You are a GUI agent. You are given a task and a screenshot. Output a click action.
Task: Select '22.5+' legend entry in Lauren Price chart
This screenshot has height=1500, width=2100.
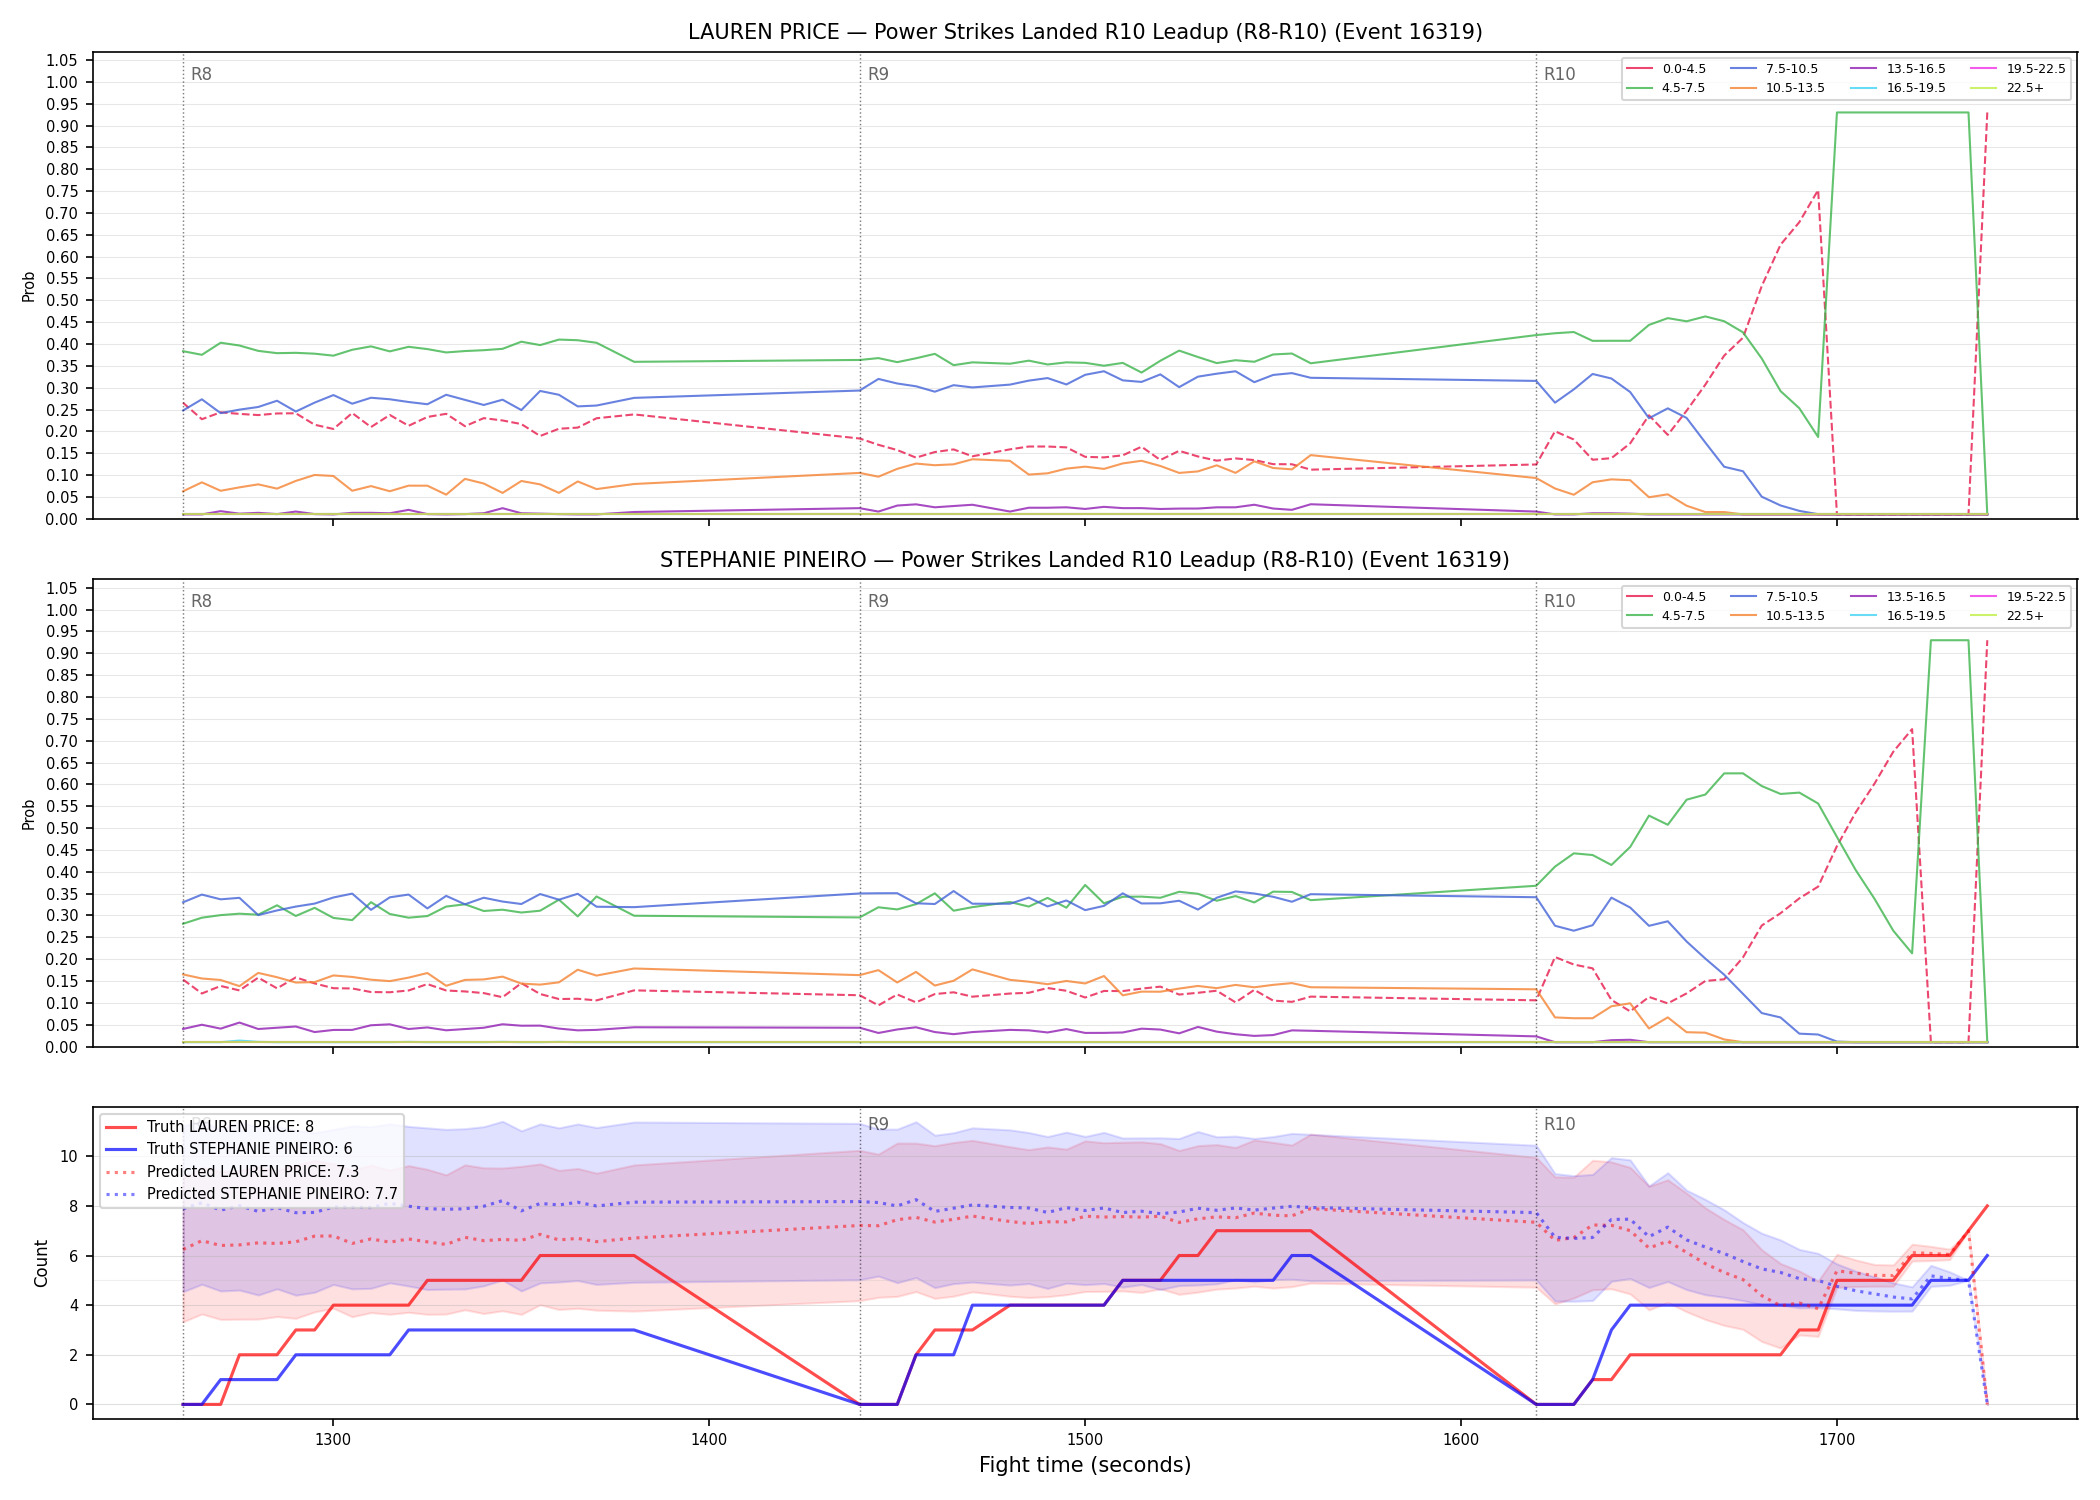(2007, 88)
